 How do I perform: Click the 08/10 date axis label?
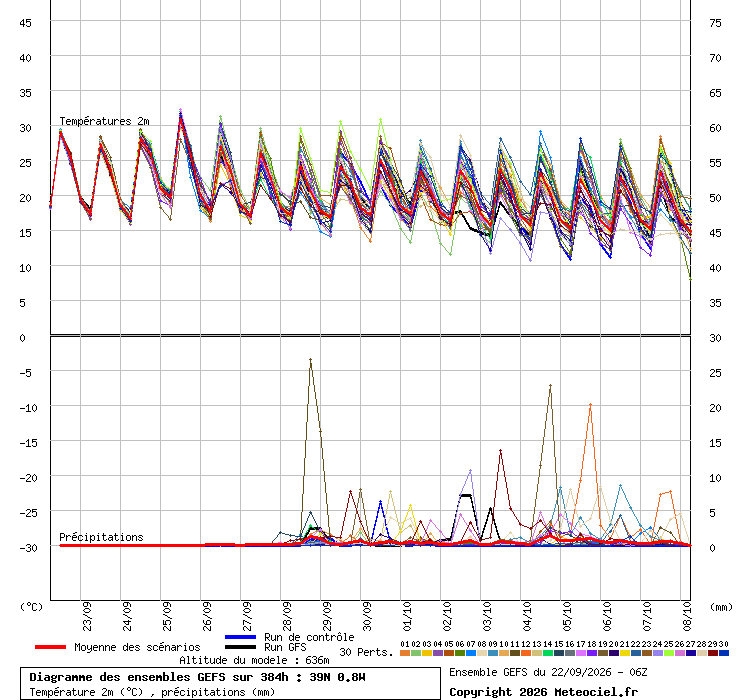pos(687,616)
